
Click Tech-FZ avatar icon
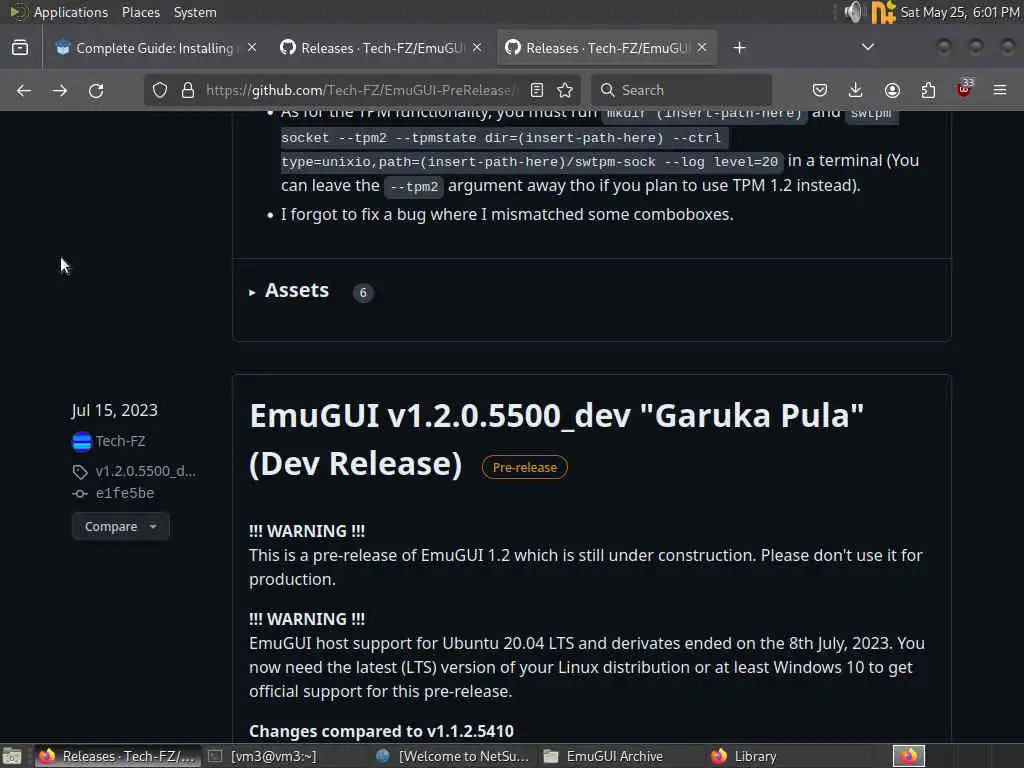point(82,442)
